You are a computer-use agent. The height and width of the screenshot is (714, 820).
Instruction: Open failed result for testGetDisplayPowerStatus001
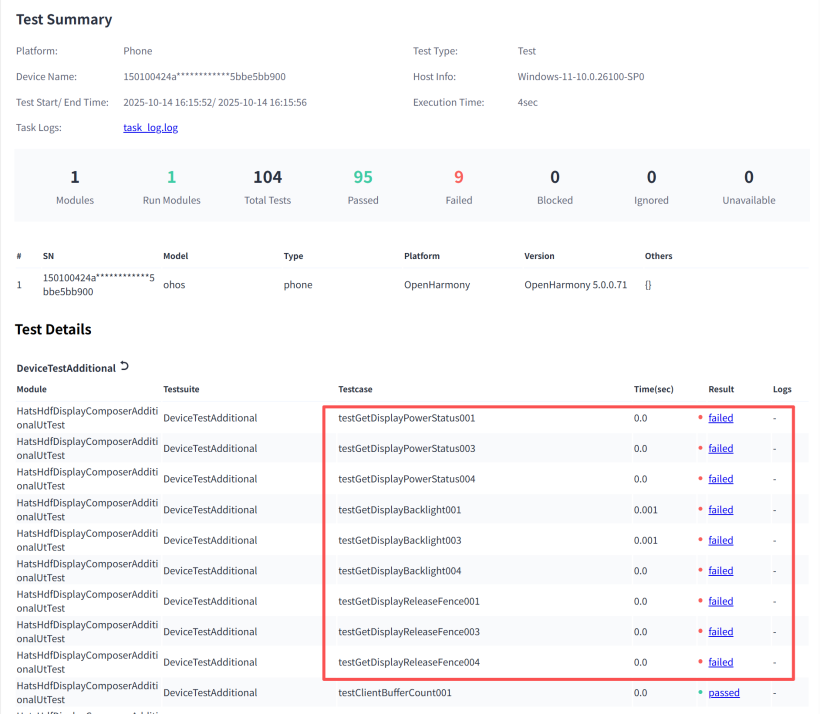click(x=721, y=418)
